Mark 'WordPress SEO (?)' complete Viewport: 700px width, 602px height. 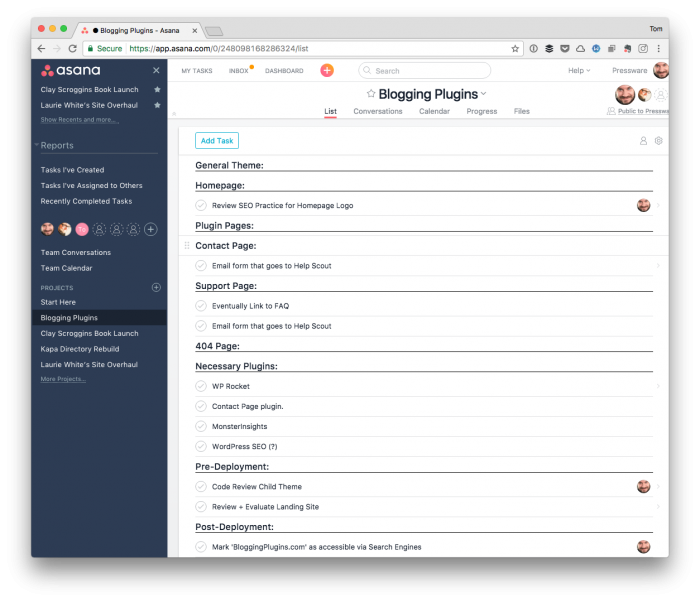click(x=201, y=447)
